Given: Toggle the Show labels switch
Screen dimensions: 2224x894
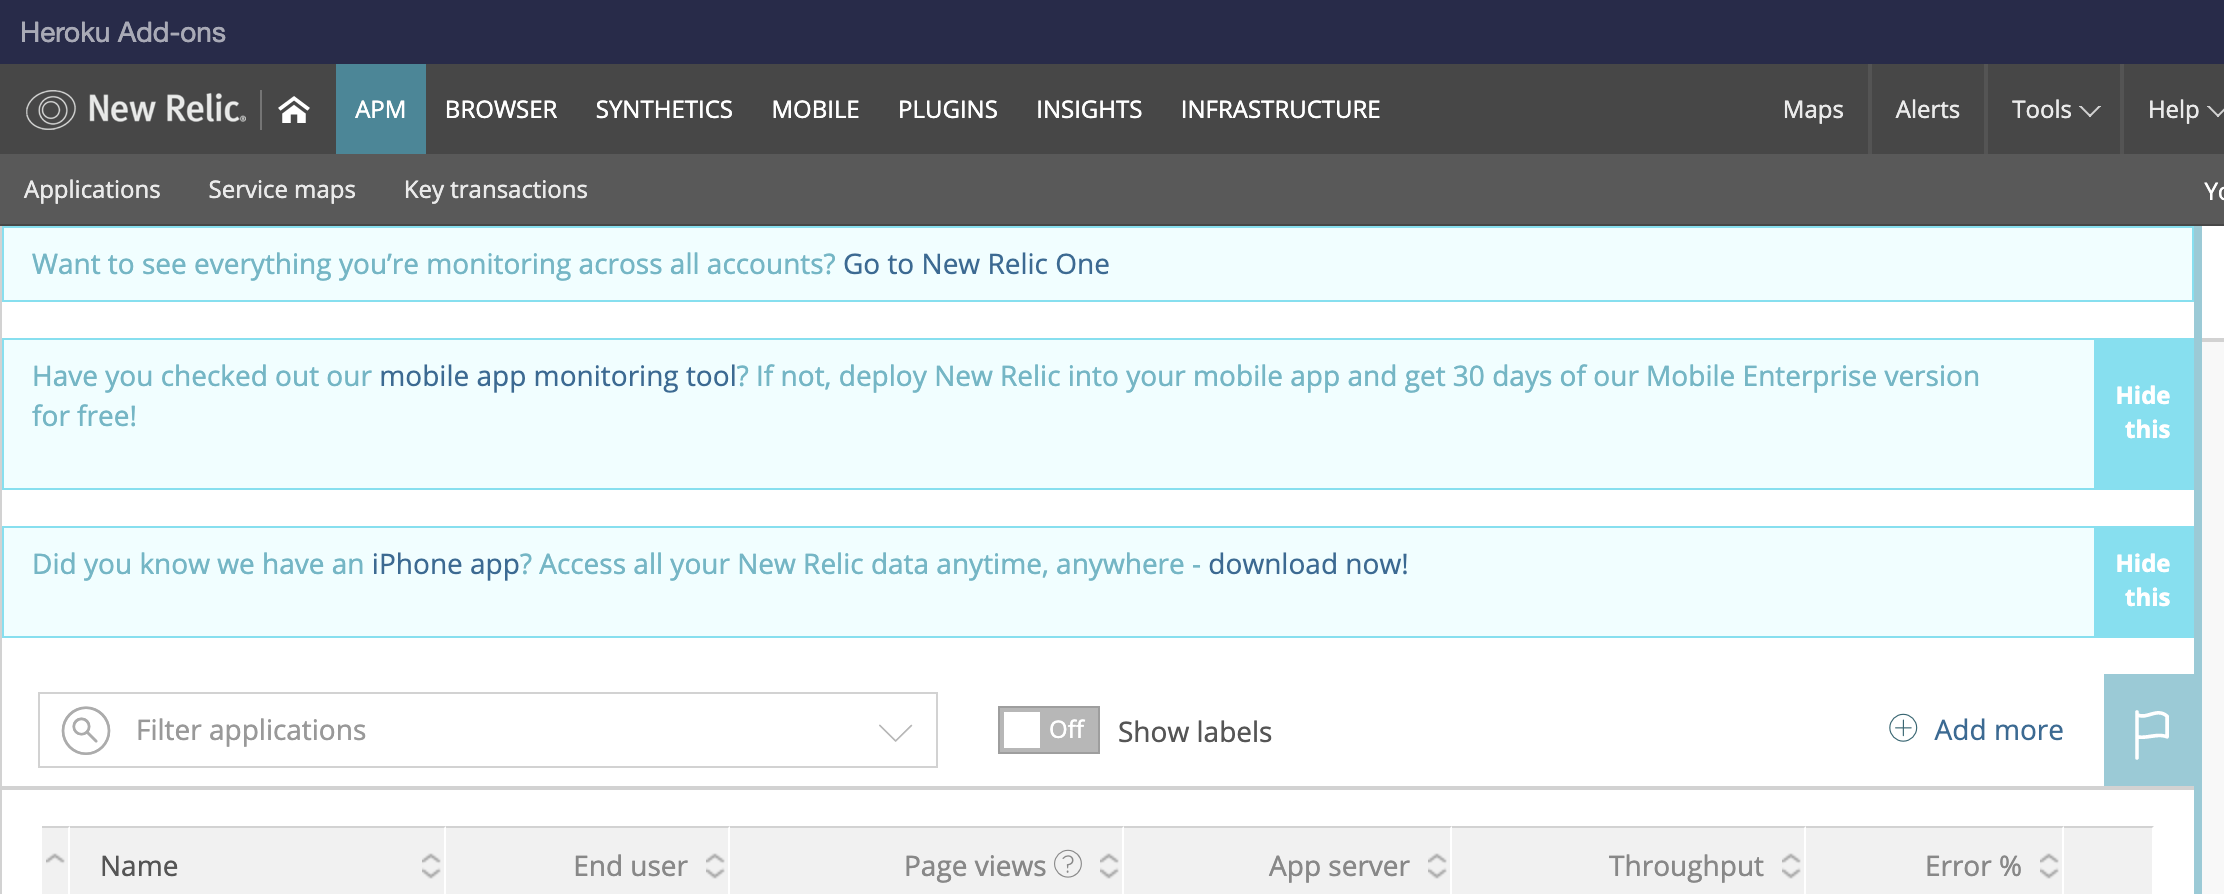Looking at the screenshot, I should (x=1049, y=730).
